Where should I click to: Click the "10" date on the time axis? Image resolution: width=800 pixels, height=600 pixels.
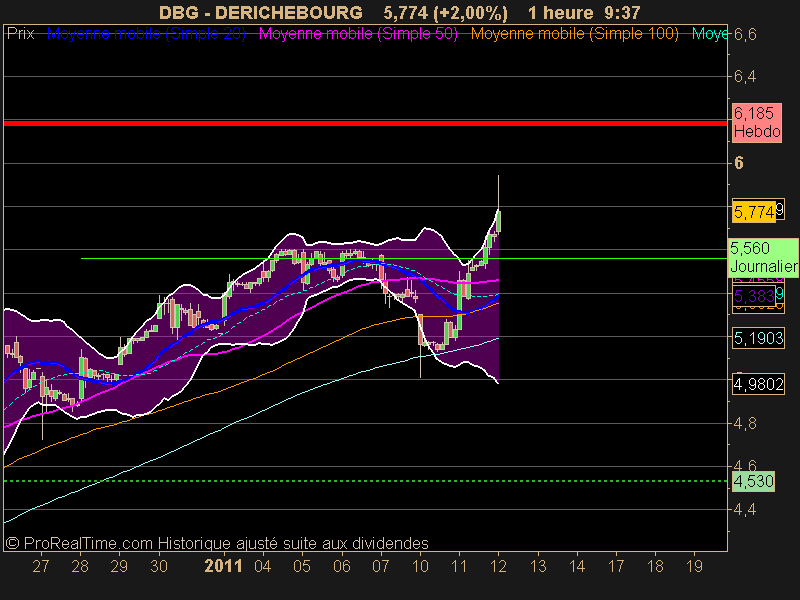coord(420,566)
